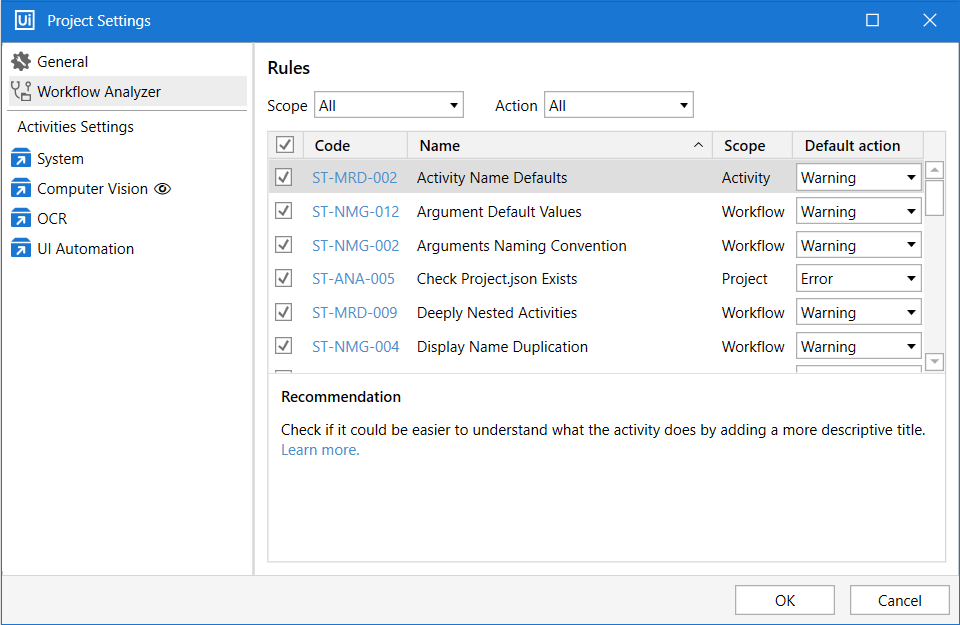960x625 pixels.
Task: Click the UiPath logo in title bar
Action: click(25, 20)
